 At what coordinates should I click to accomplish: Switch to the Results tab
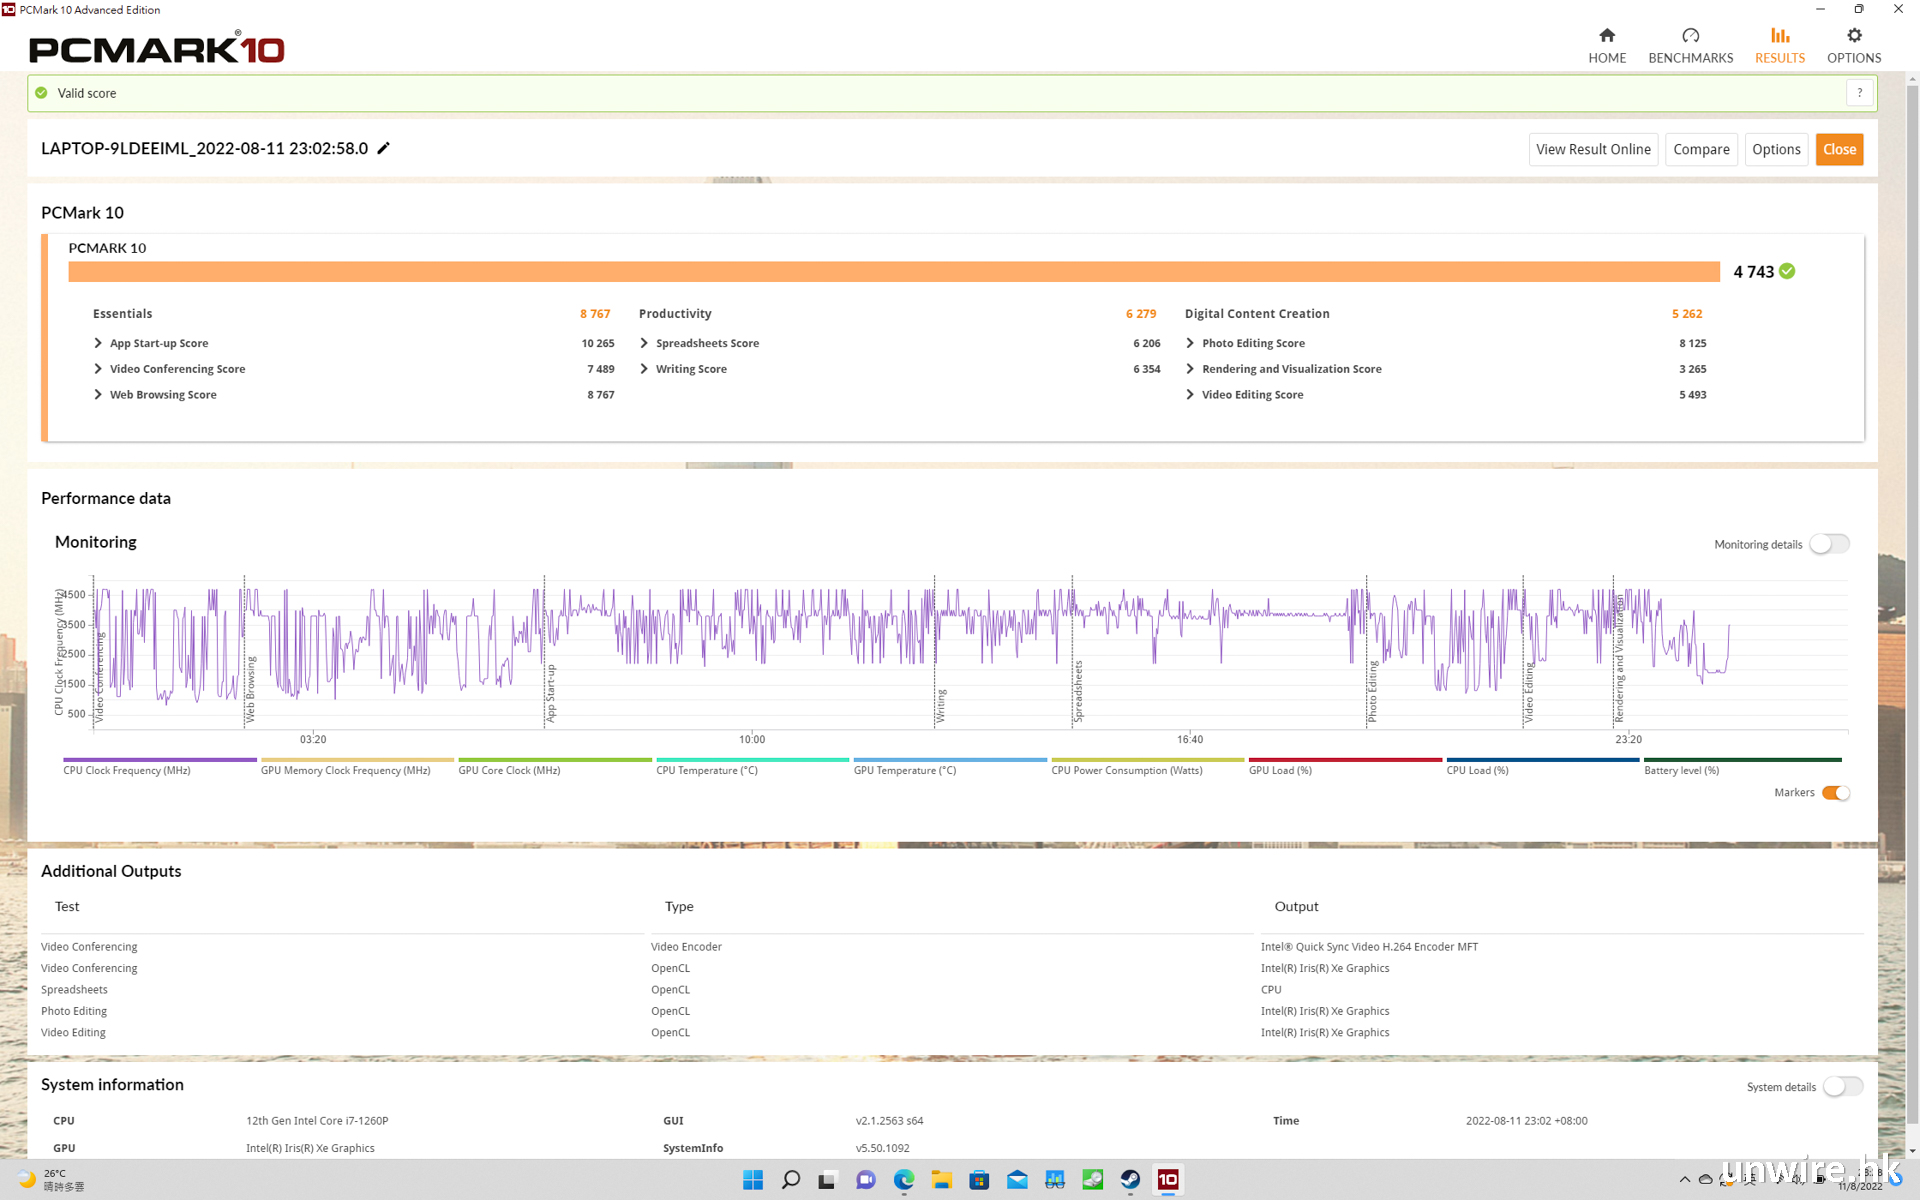coord(1779,46)
